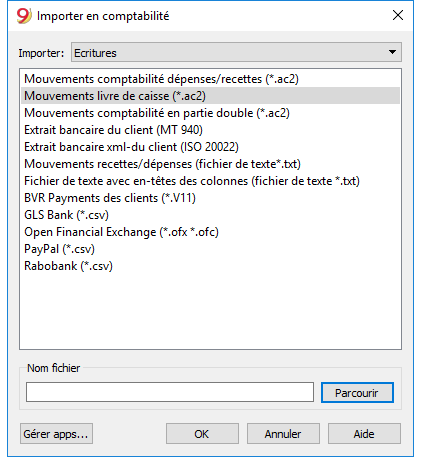Select the Rabobank (*.csv) entry
This screenshot has height=464, width=421.
click(x=210, y=266)
